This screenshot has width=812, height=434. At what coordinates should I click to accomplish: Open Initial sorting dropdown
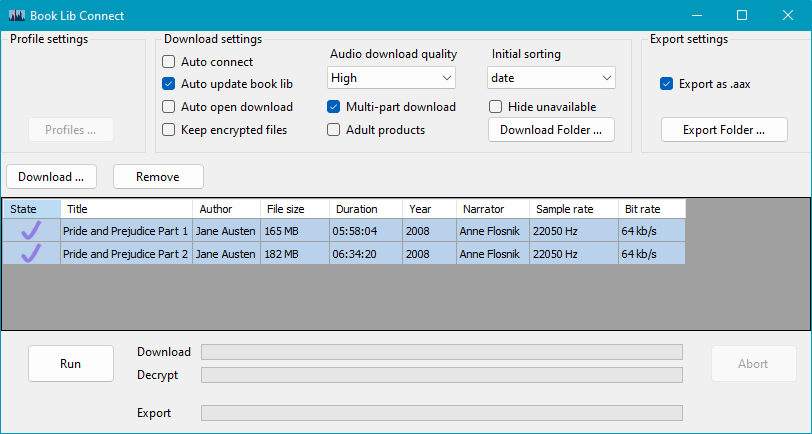552,78
